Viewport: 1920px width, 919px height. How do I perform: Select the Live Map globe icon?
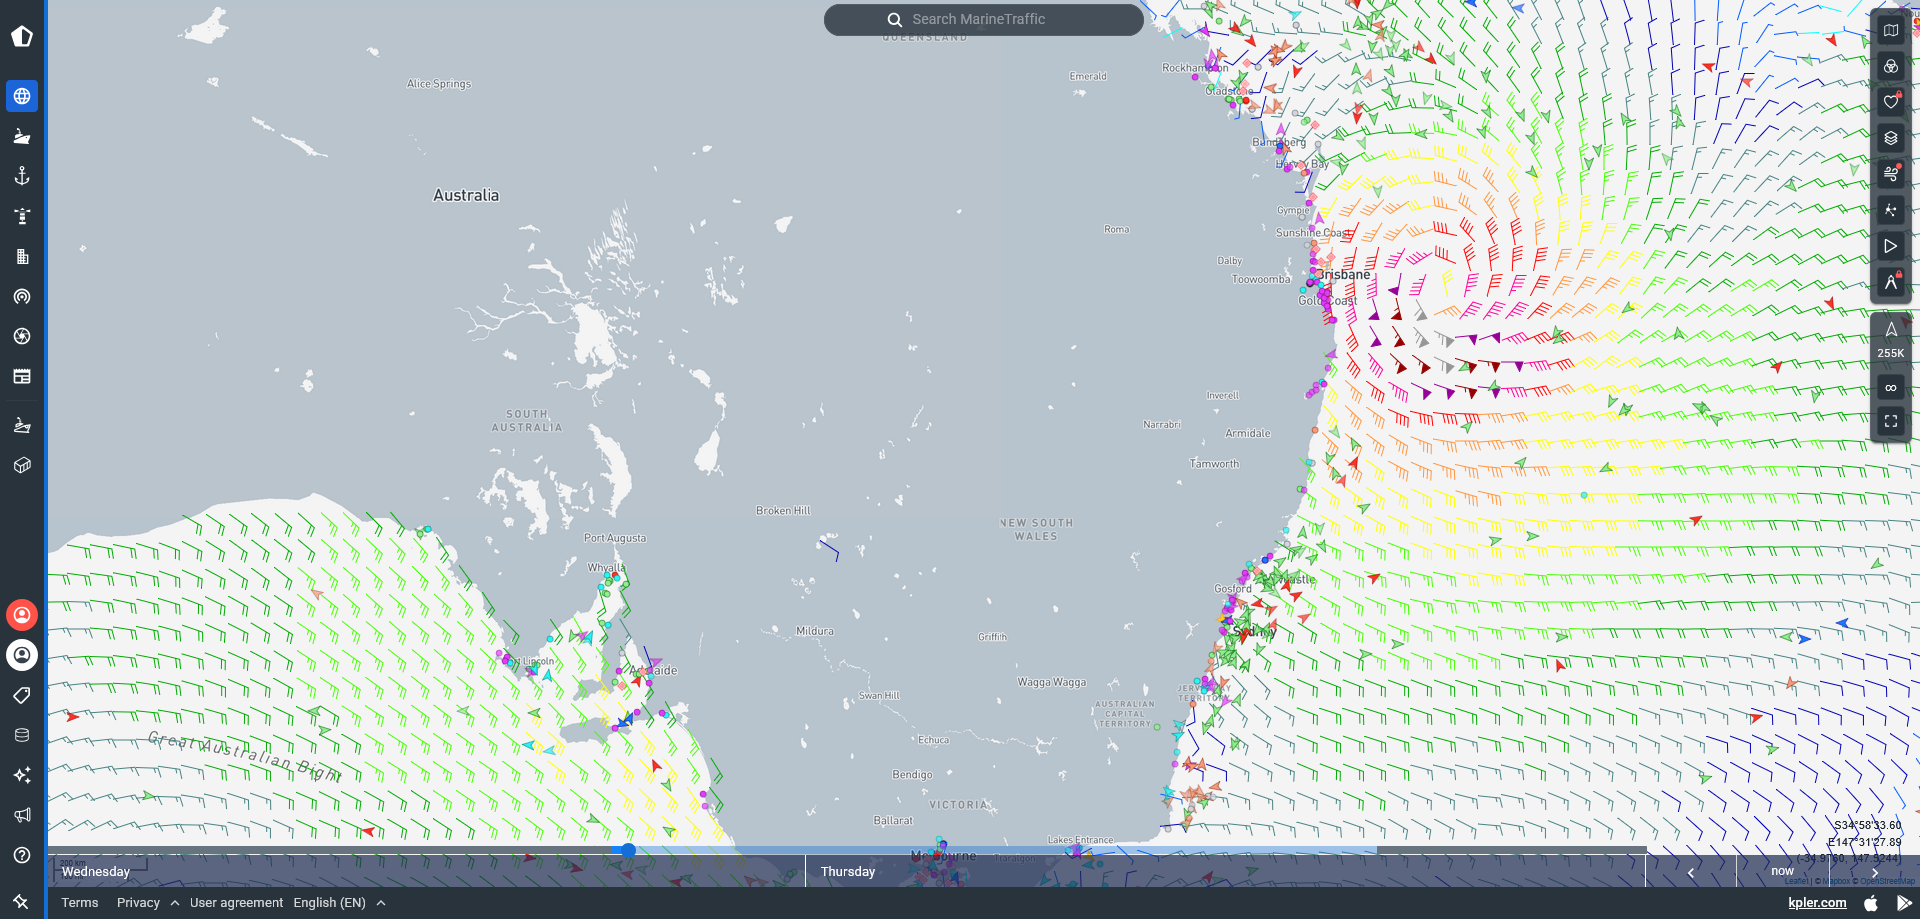click(x=22, y=96)
